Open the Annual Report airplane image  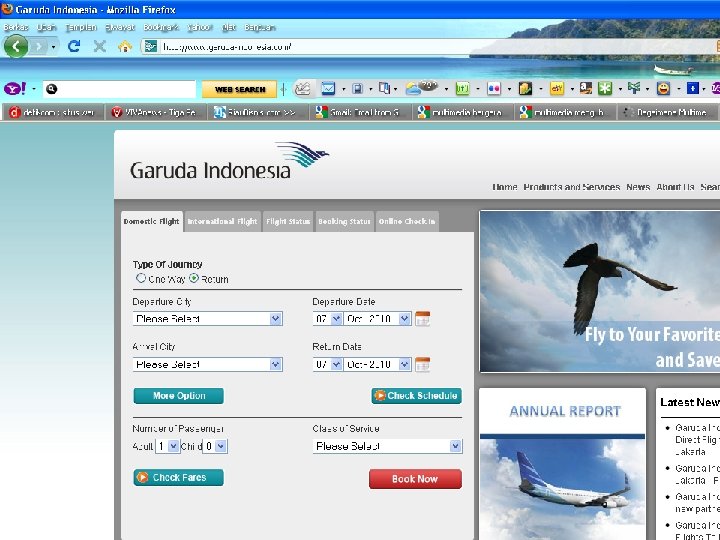point(562,487)
